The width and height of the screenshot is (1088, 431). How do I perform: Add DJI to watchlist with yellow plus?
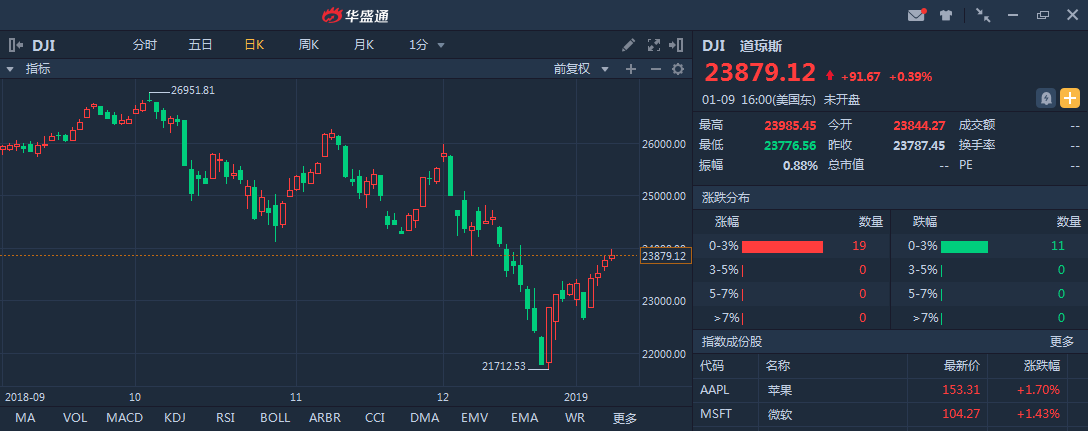point(1070,98)
